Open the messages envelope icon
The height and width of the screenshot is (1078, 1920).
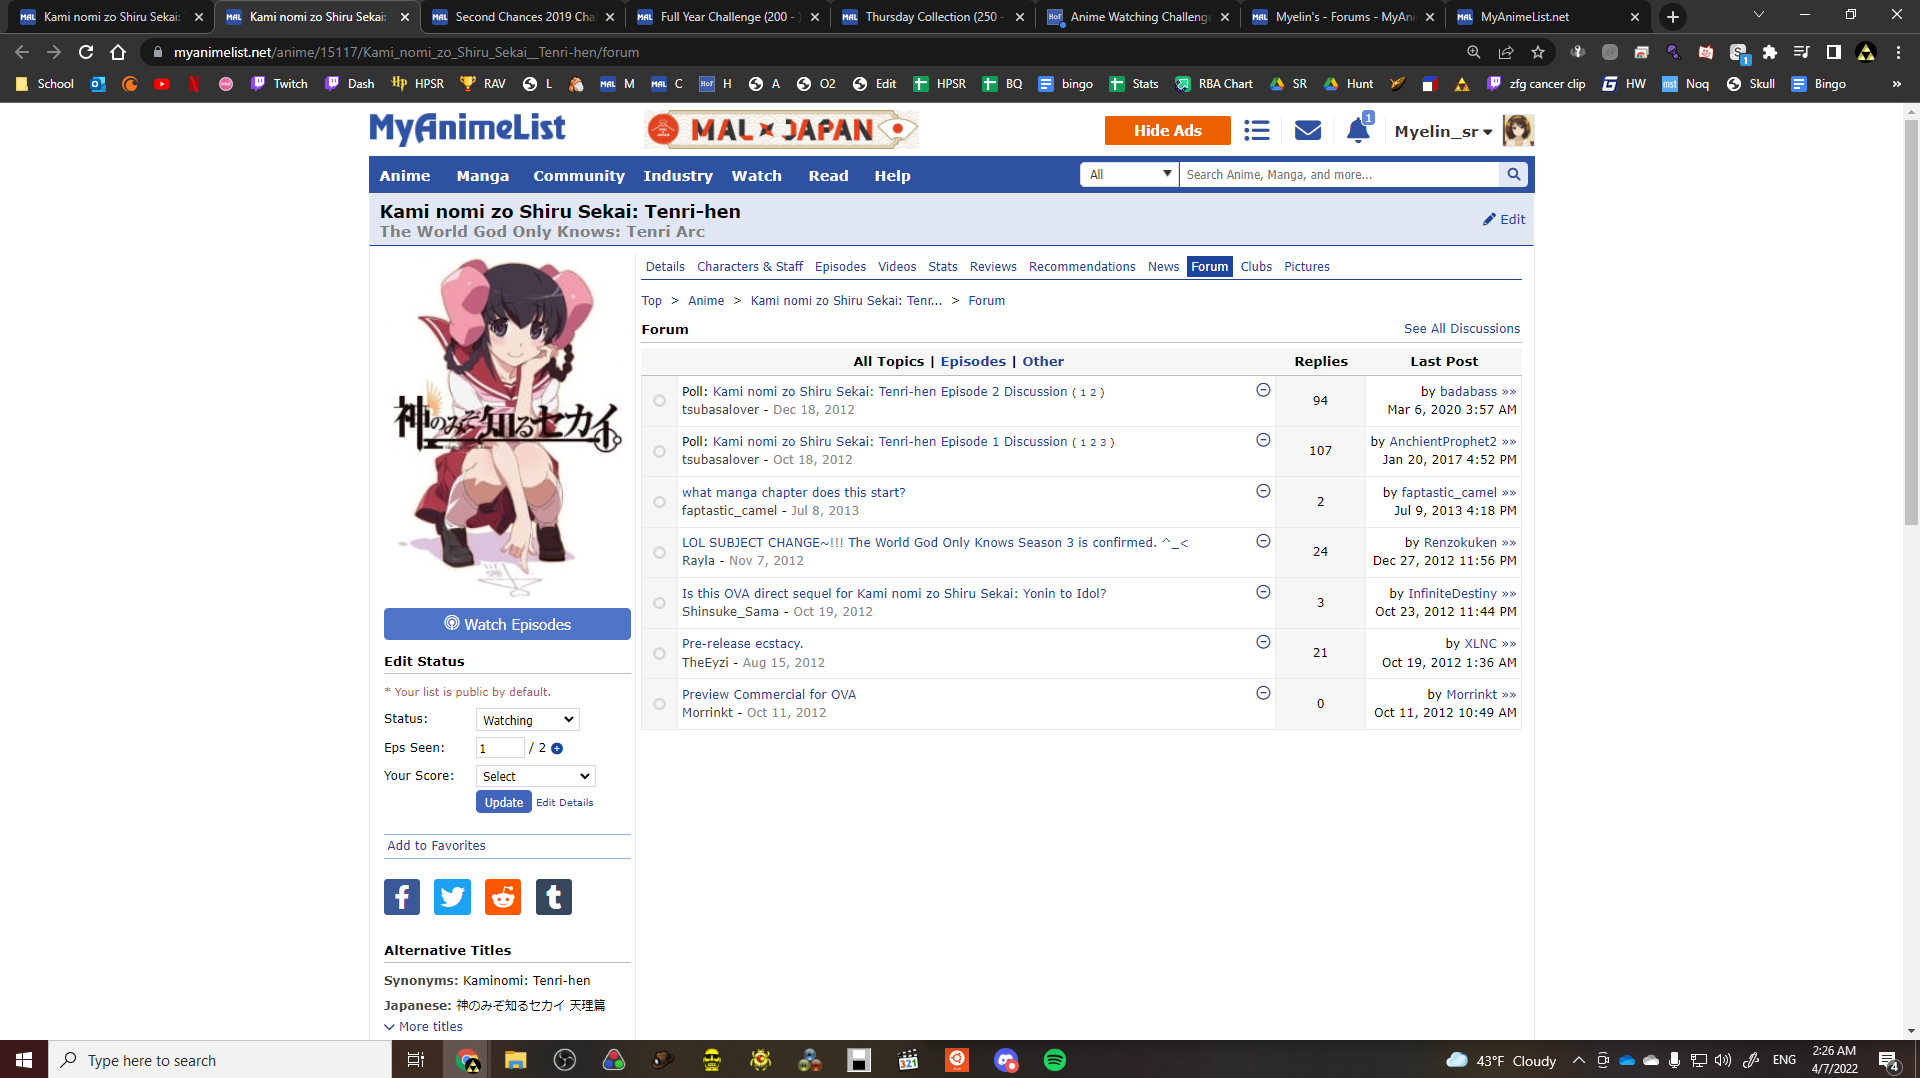click(1308, 131)
